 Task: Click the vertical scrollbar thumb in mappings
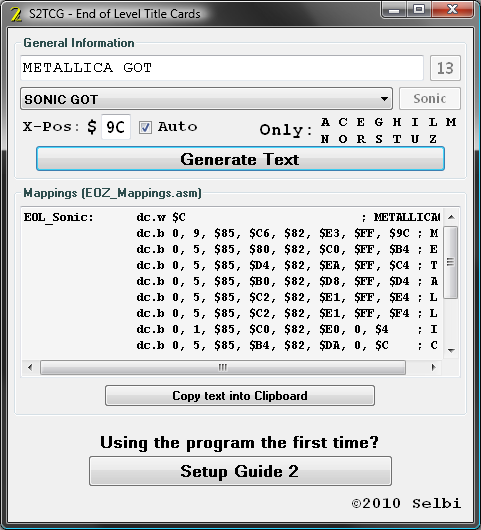[451, 262]
